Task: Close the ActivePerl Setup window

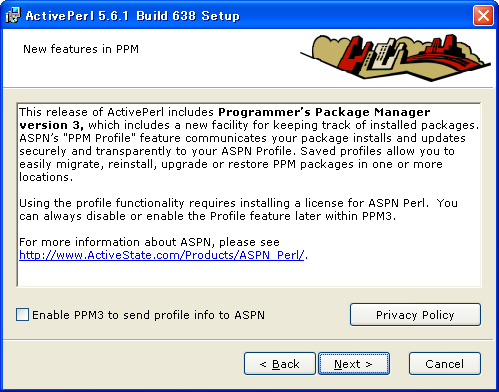Action: point(483,15)
